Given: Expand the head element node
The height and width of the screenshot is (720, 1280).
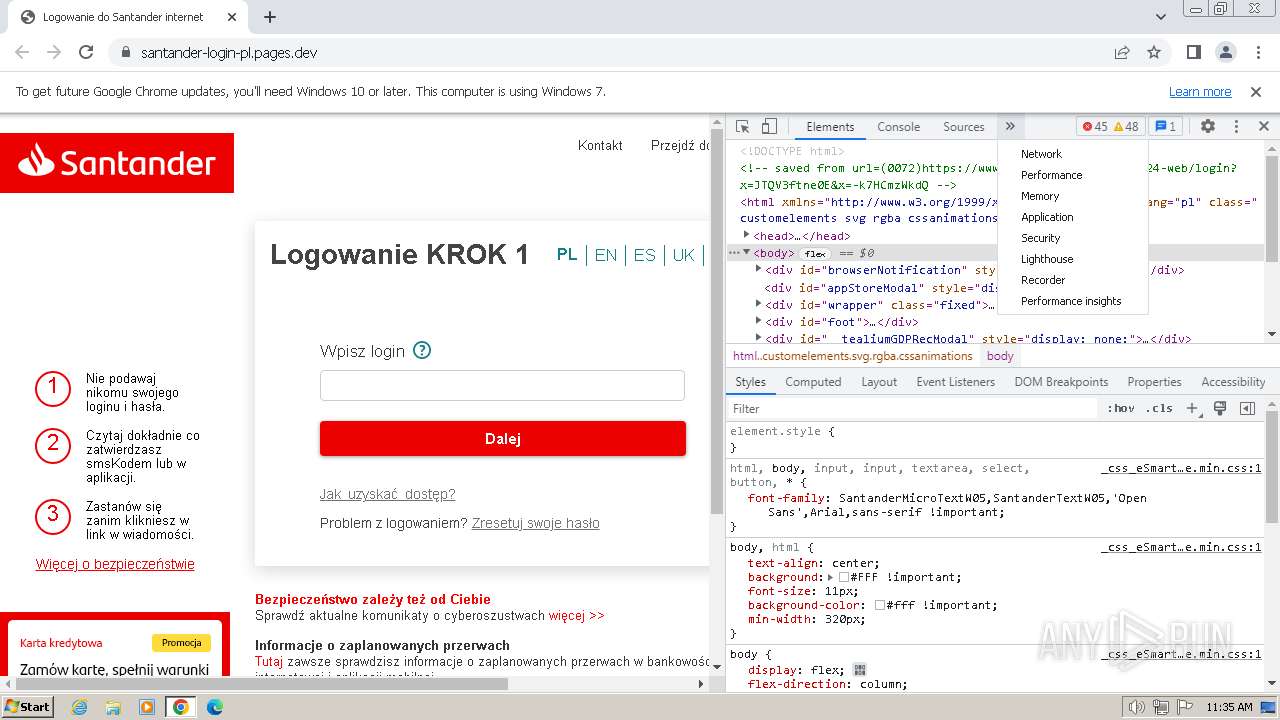Looking at the screenshot, I should coord(746,235).
